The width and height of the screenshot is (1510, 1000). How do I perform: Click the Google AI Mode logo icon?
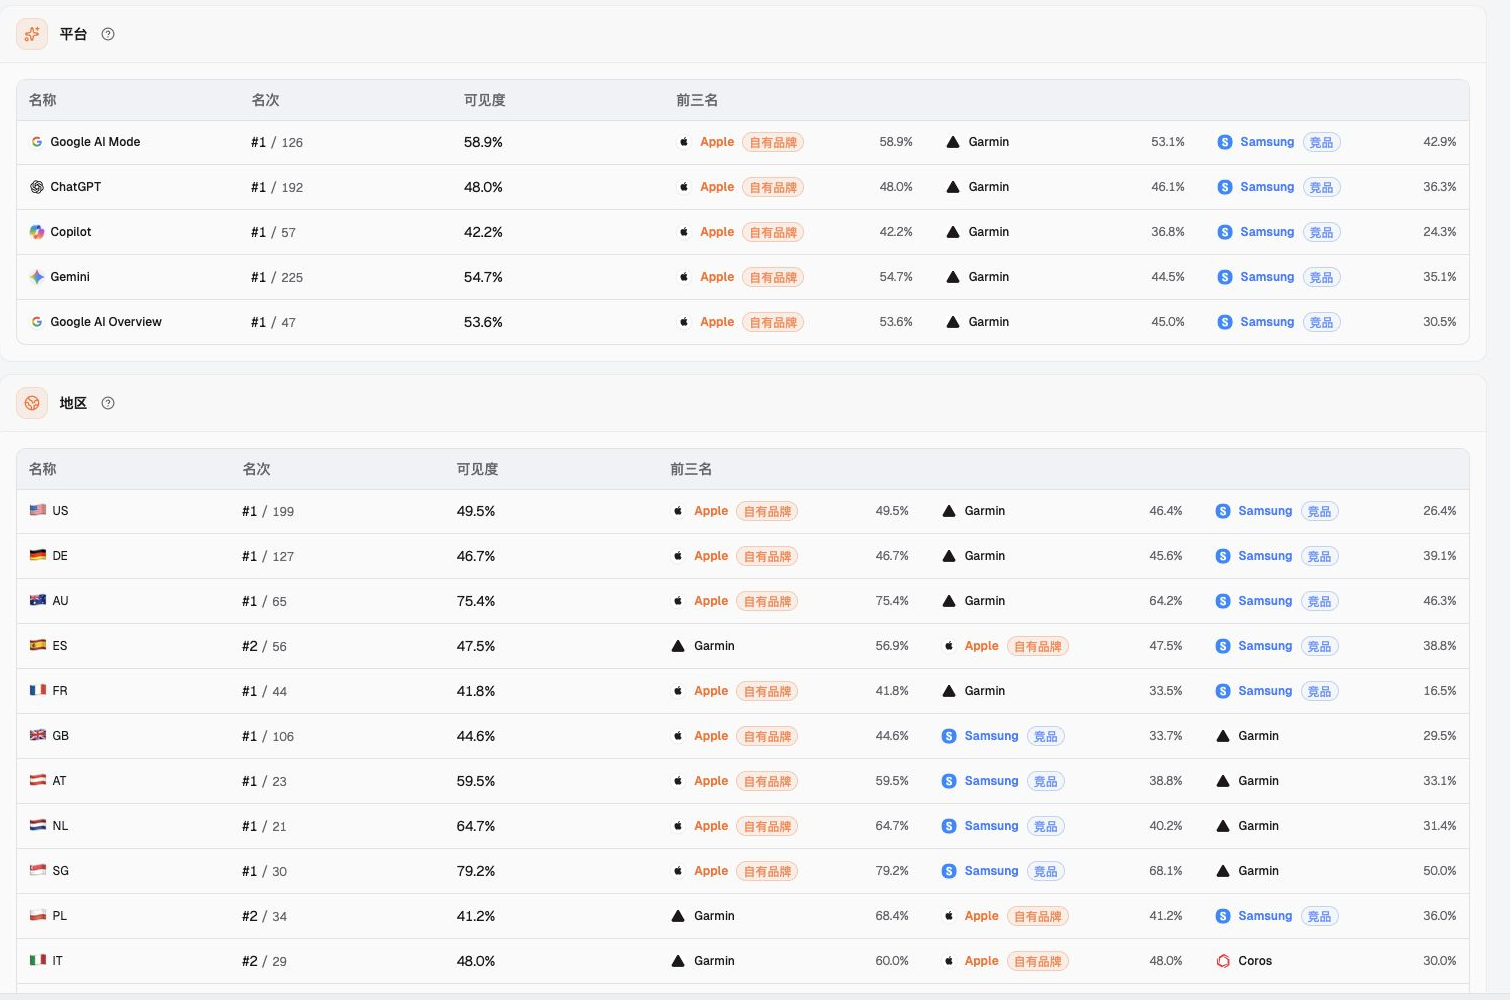click(37, 142)
